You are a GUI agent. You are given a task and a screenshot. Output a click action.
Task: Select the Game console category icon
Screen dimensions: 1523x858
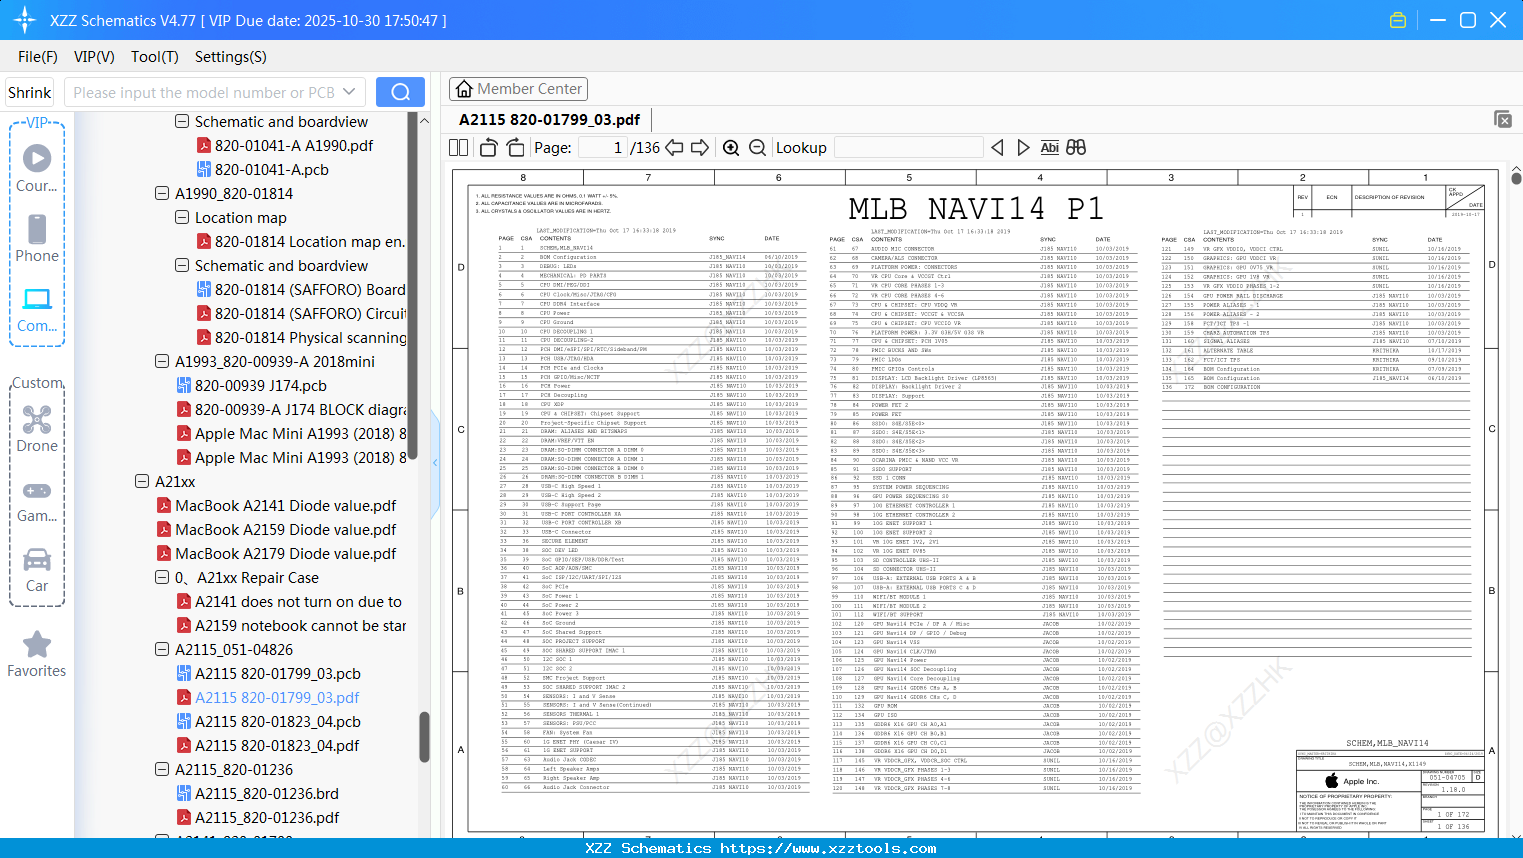point(37,501)
